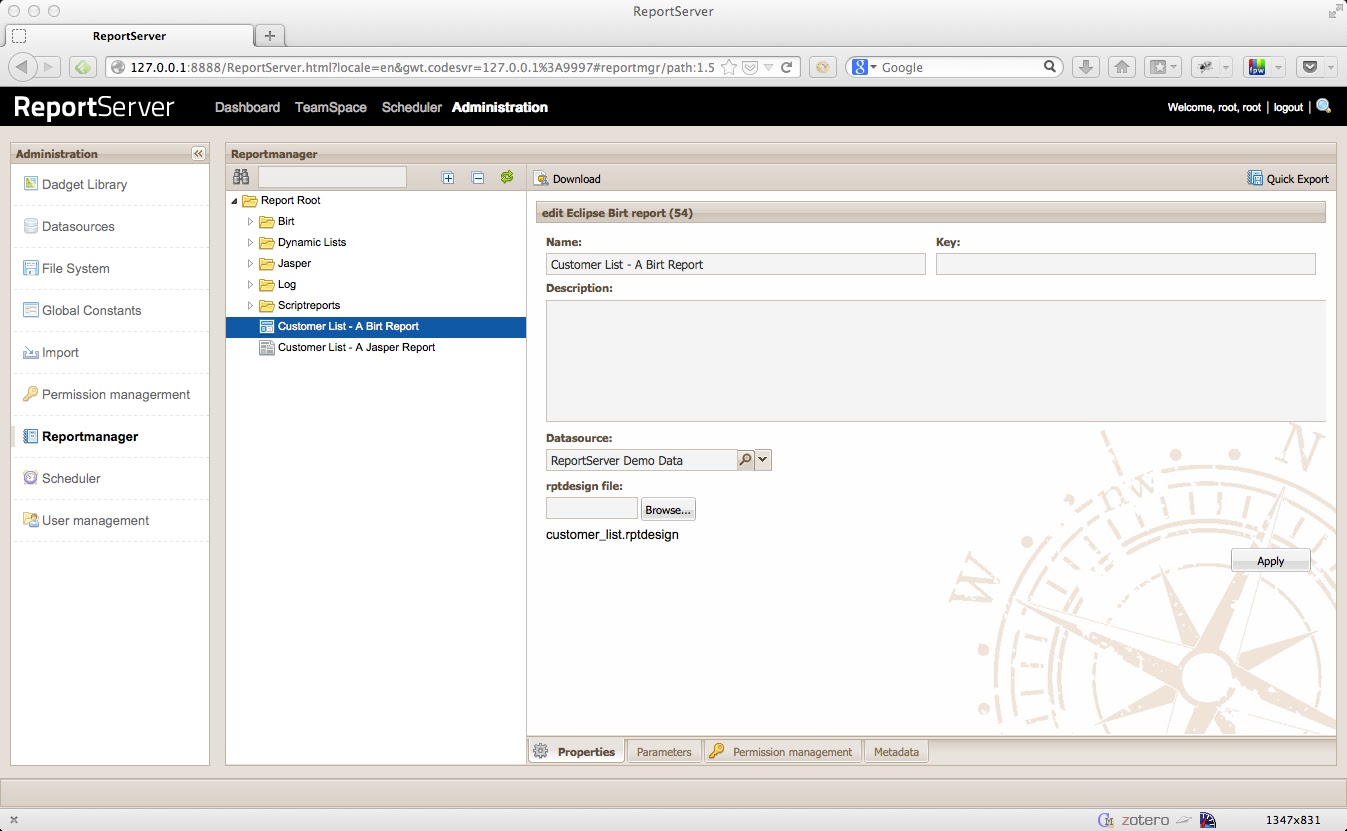The height and width of the screenshot is (831, 1347).
Task: Click the browser URL address bar
Action: coord(422,67)
